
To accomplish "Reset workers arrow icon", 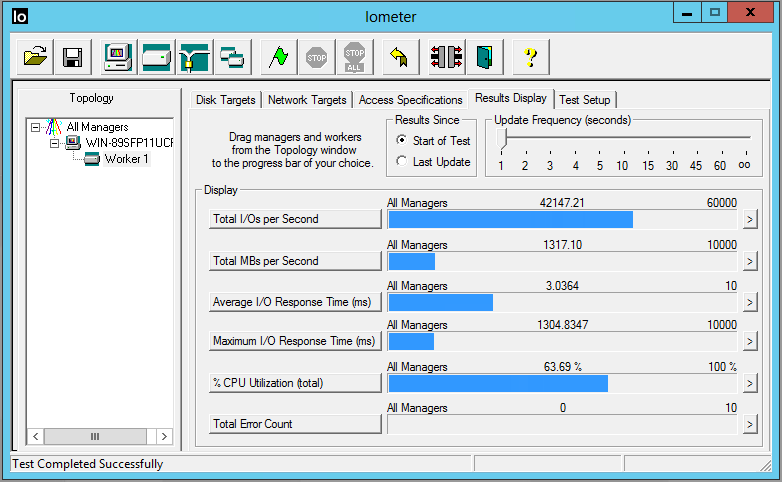I will click(400, 57).
